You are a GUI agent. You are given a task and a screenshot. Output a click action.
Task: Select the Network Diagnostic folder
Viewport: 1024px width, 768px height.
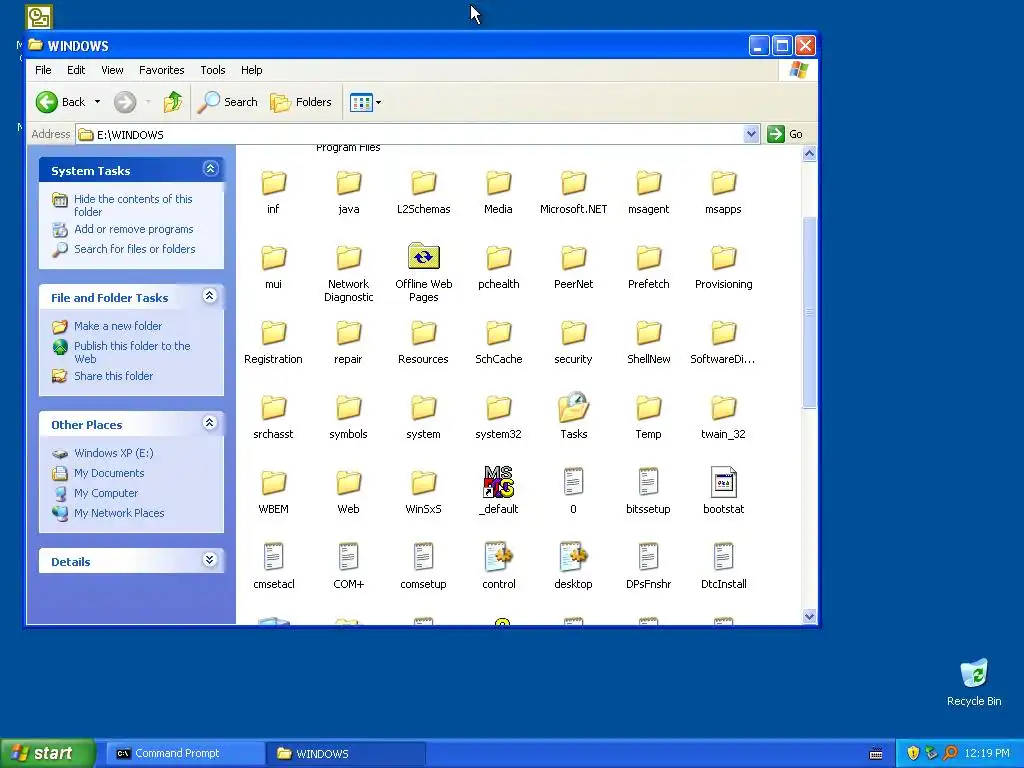[x=349, y=272]
